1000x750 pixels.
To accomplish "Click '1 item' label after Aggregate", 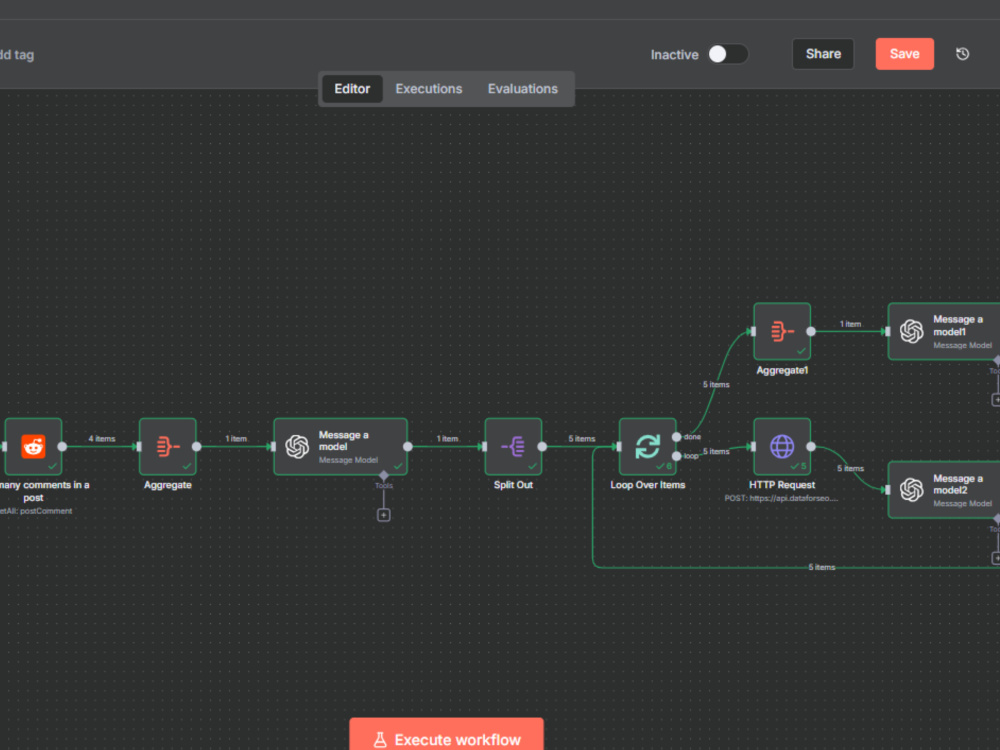I will [x=236, y=439].
